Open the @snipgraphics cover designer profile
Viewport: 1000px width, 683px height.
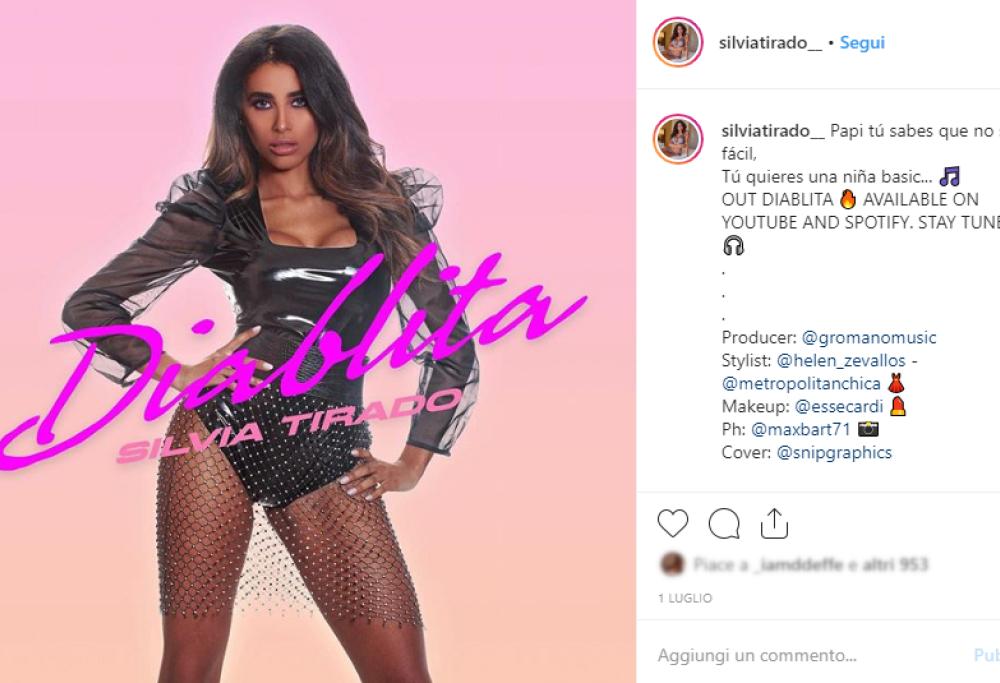click(x=834, y=452)
